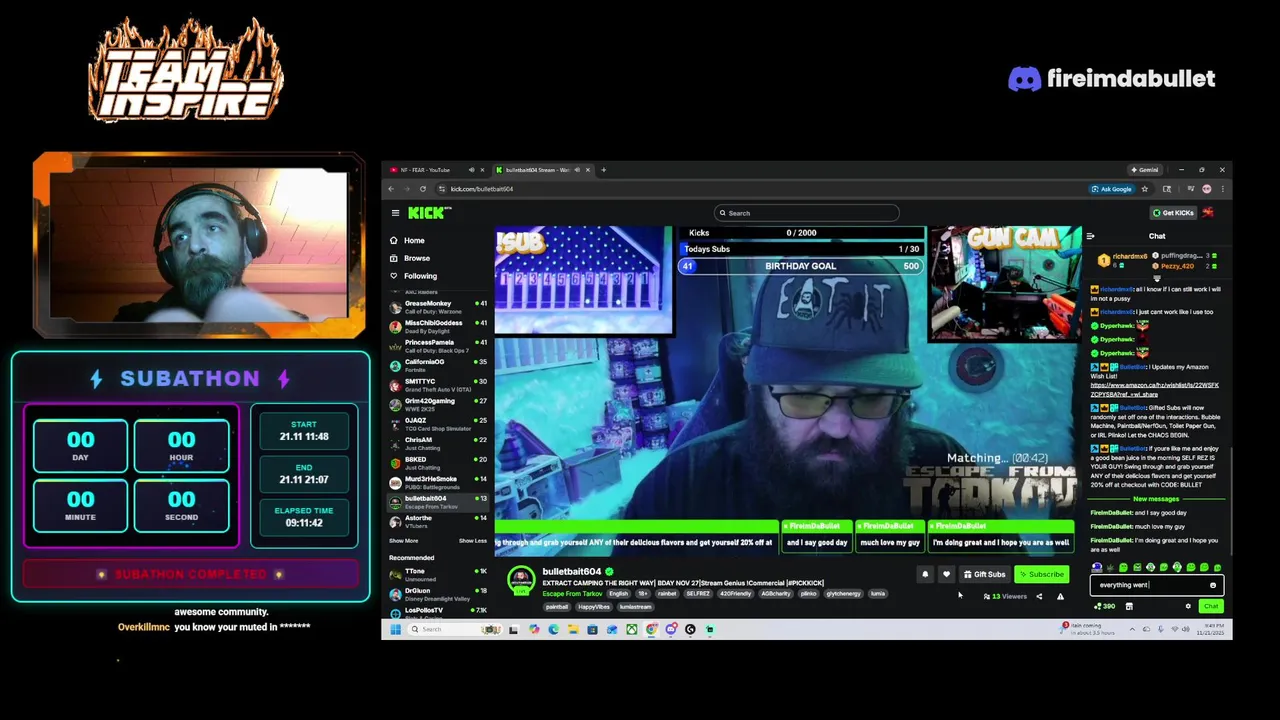Open recommended LosPollosTV channel
The height and width of the screenshot is (720, 1280).
coord(438,612)
